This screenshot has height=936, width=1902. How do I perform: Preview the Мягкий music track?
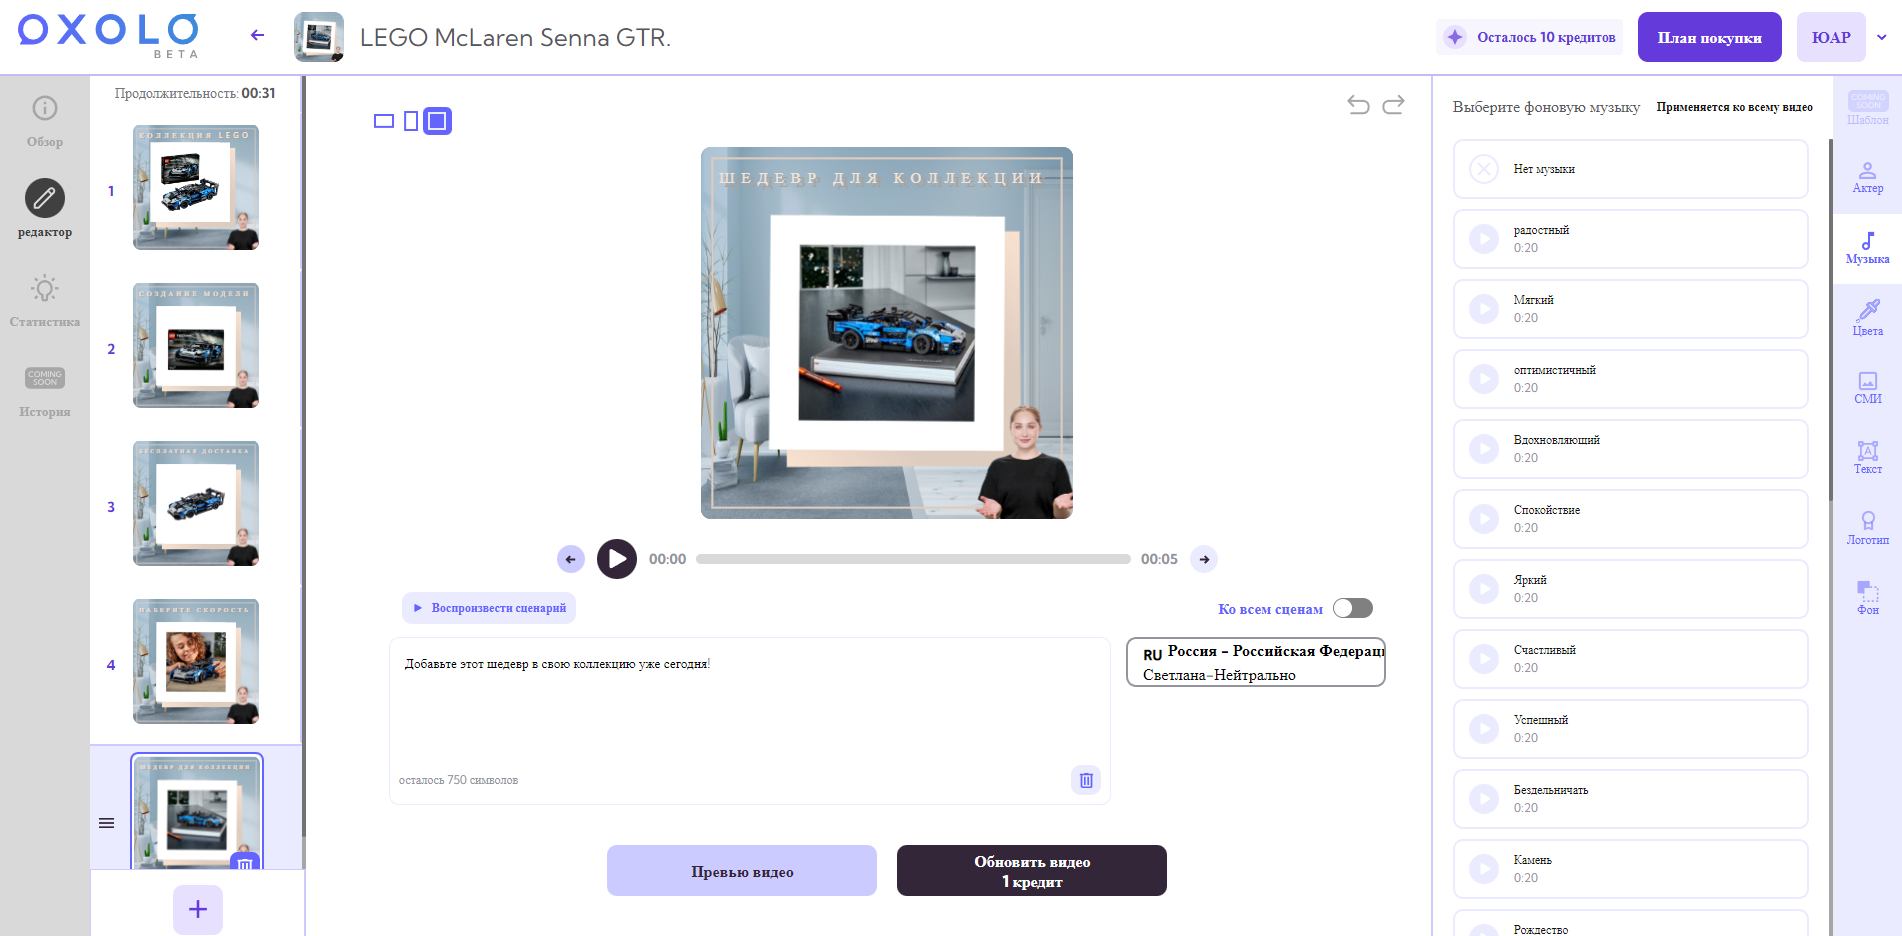coord(1484,309)
